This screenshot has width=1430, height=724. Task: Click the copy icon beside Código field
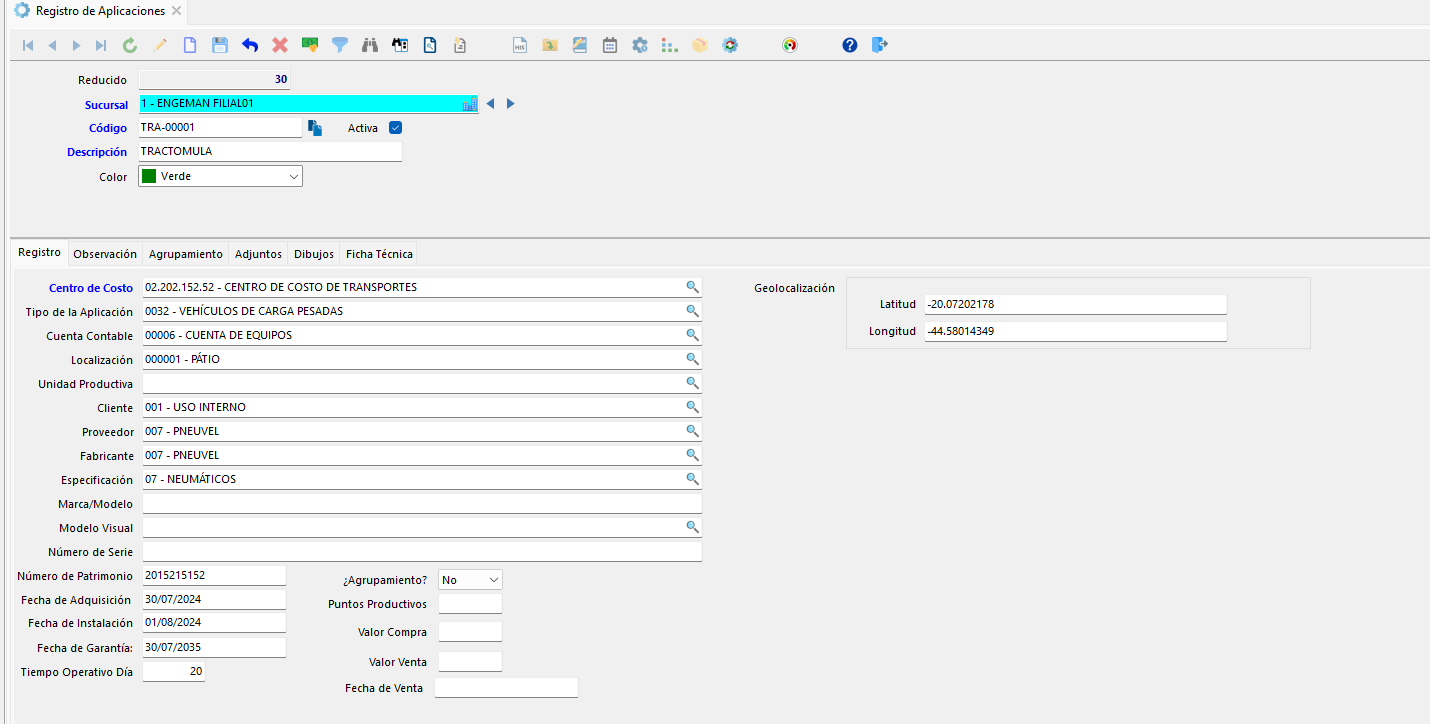point(315,128)
